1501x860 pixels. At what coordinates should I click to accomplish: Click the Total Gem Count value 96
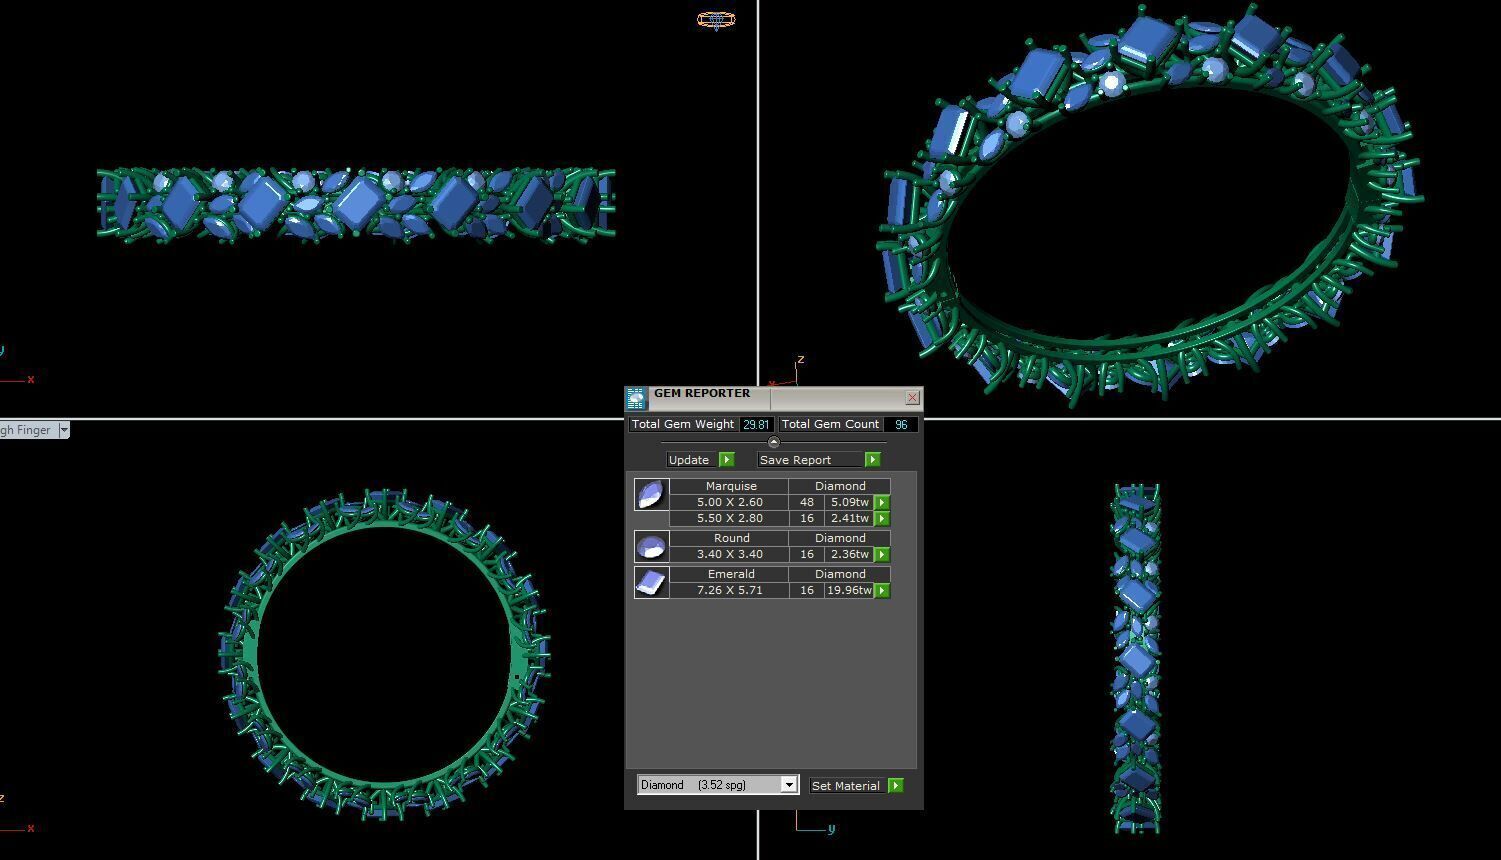pos(901,424)
